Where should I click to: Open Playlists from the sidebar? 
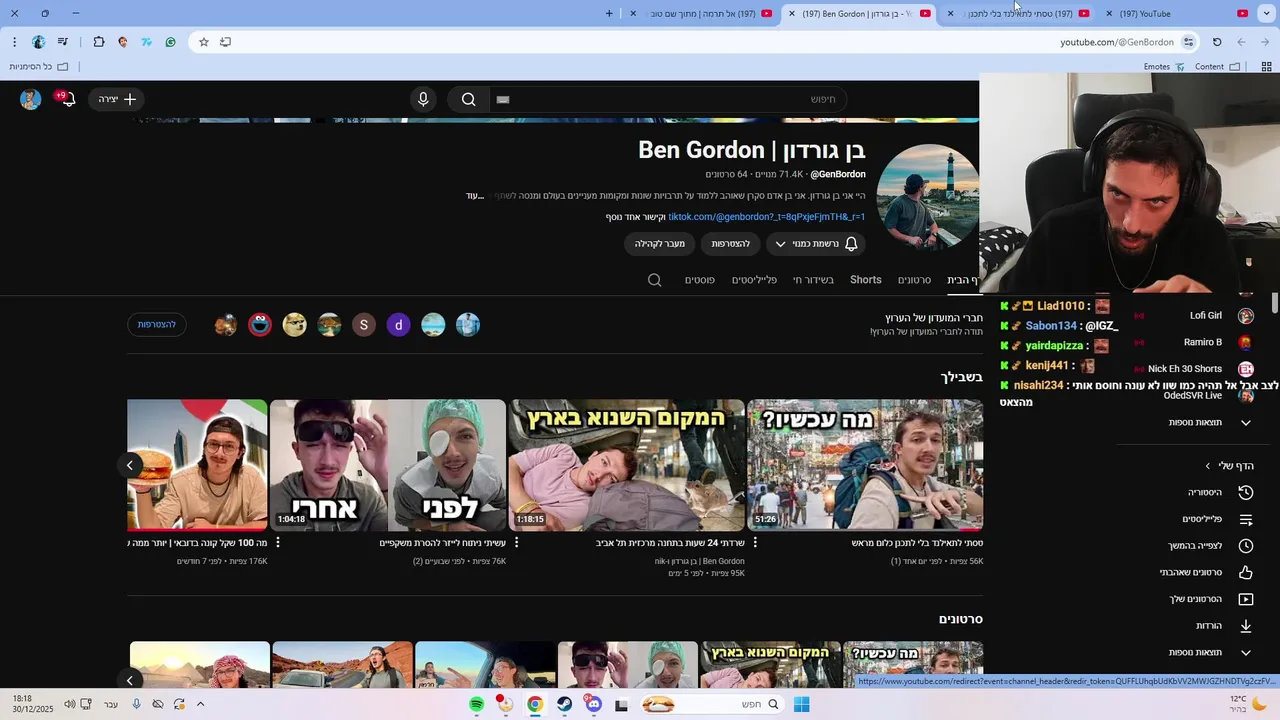1218,519
